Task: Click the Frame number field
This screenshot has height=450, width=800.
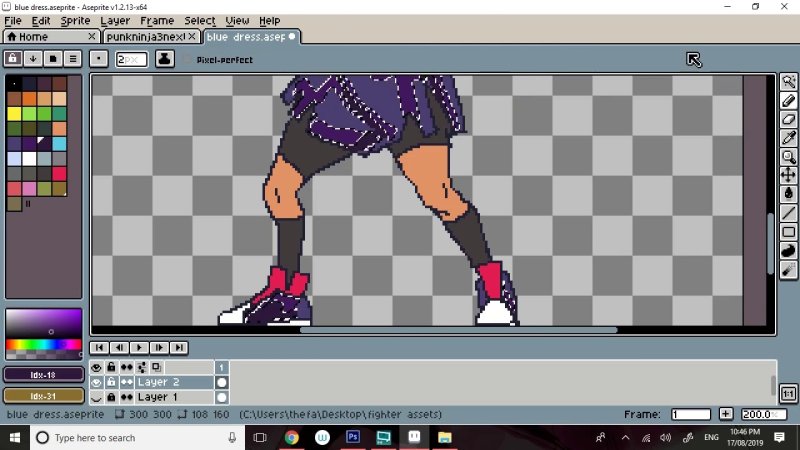Action: [691, 414]
